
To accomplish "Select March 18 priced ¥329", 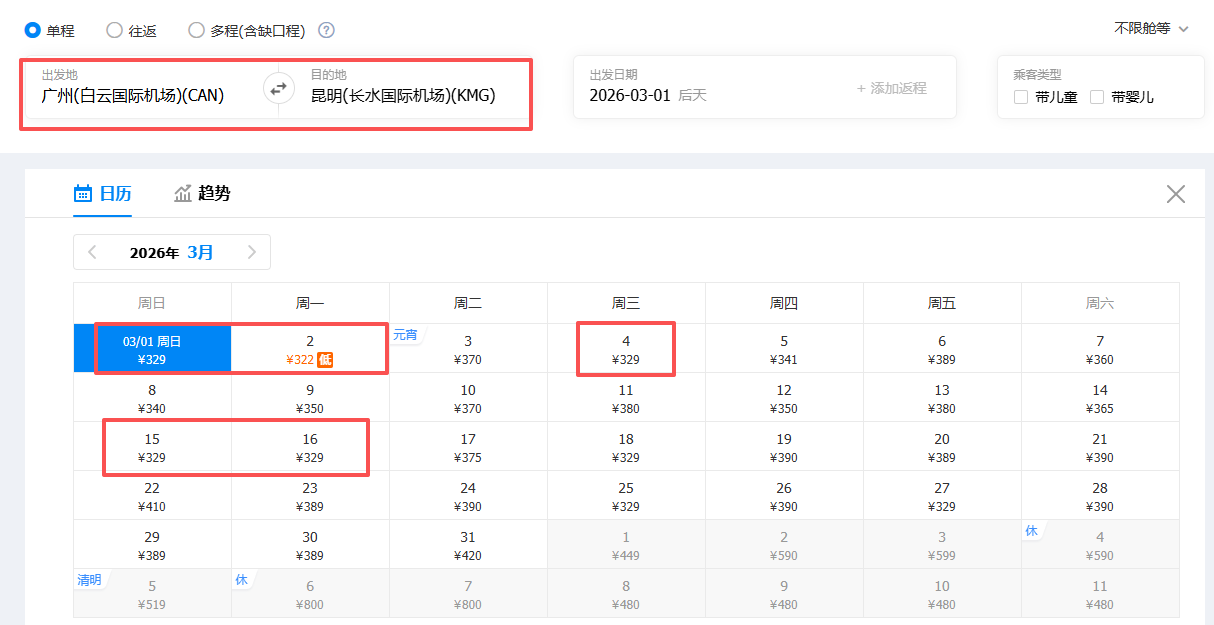I will coord(626,447).
